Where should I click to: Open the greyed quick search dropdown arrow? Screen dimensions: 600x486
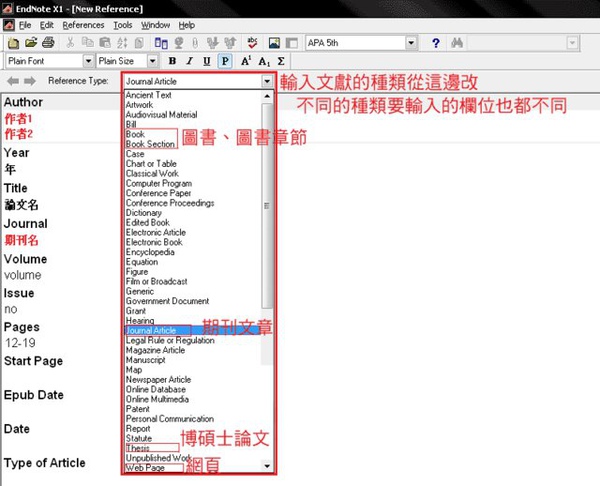pyautogui.click(x=572, y=43)
